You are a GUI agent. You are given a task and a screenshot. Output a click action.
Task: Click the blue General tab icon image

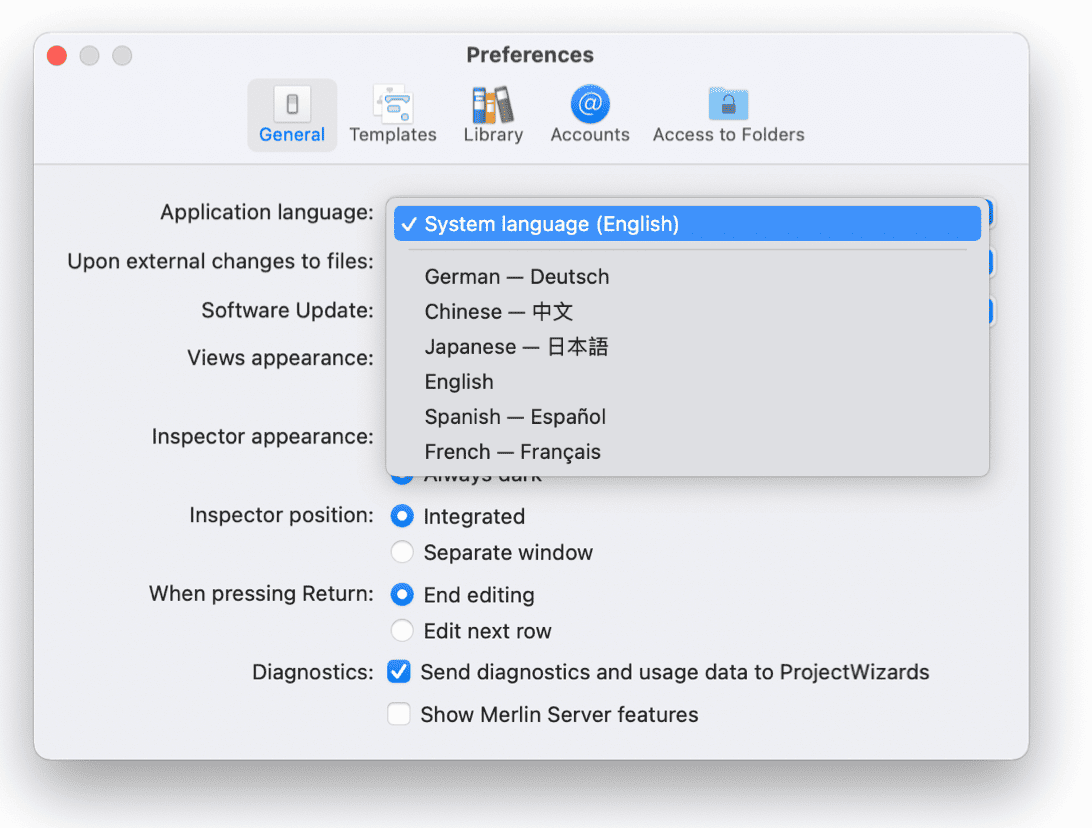pos(291,104)
